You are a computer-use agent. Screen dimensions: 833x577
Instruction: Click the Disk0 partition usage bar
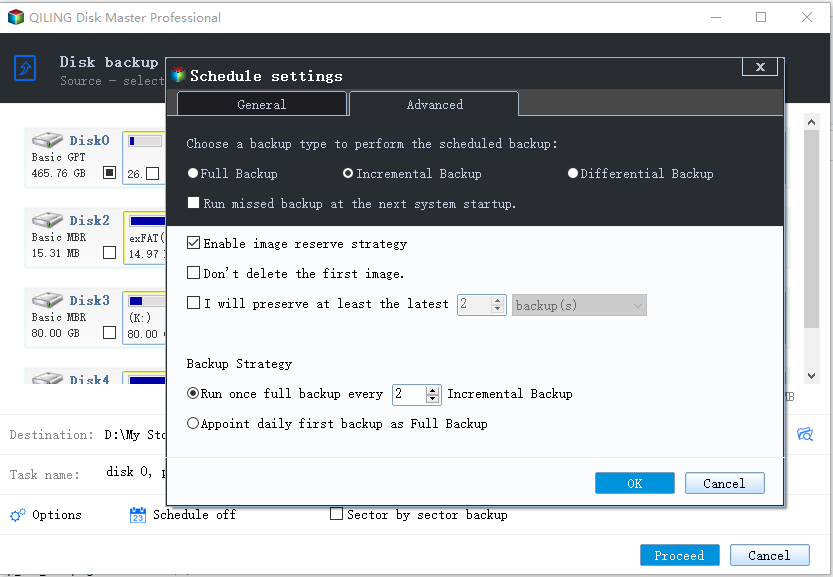[145, 141]
